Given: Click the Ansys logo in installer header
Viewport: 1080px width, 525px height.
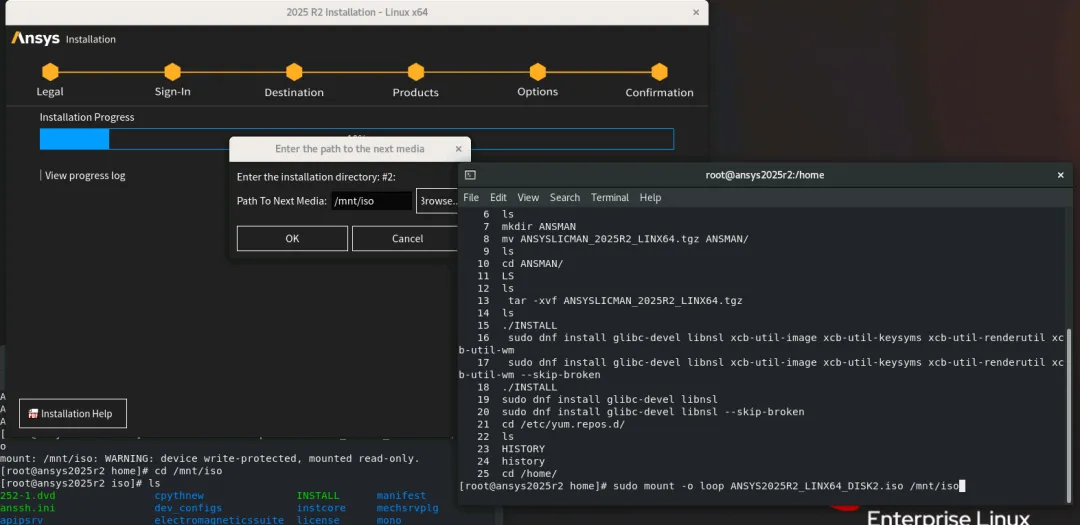Looking at the screenshot, I should (36, 39).
